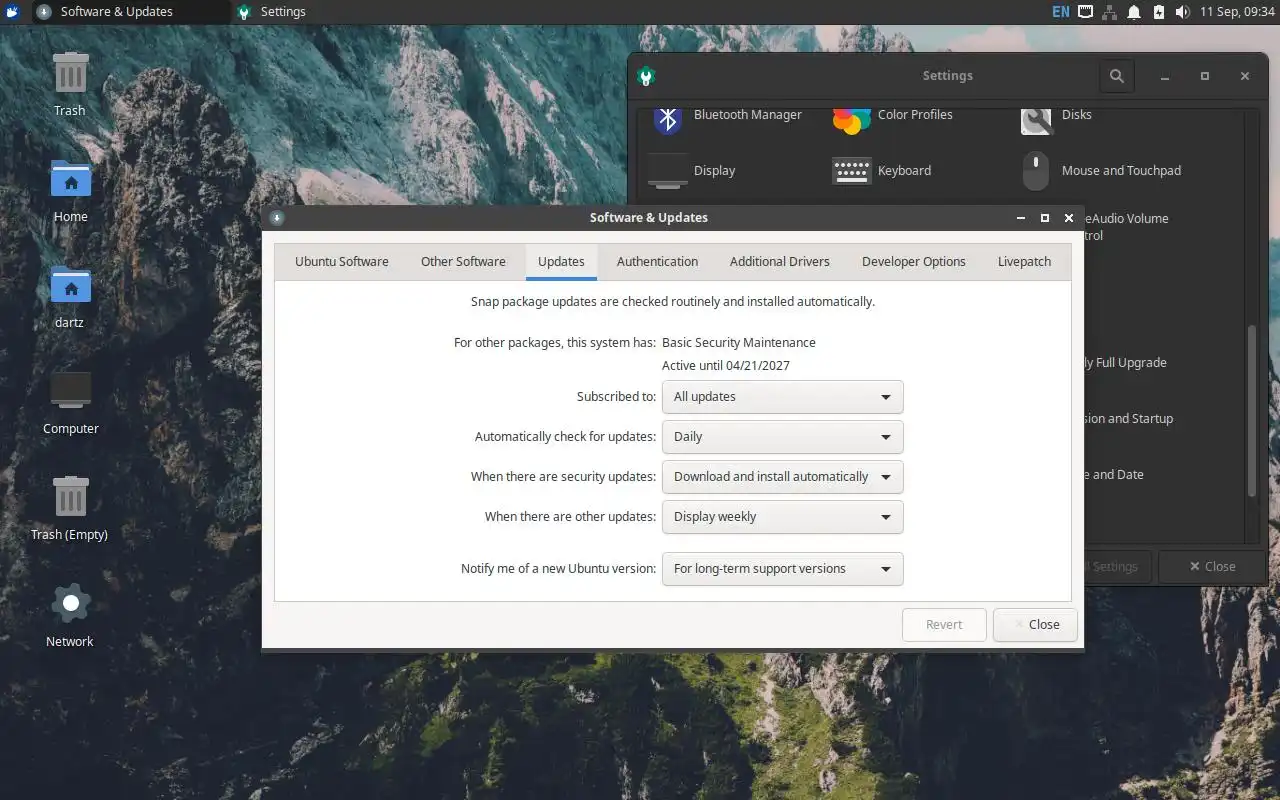The width and height of the screenshot is (1280, 800).
Task: Select the Updates tab
Action: click(x=561, y=262)
